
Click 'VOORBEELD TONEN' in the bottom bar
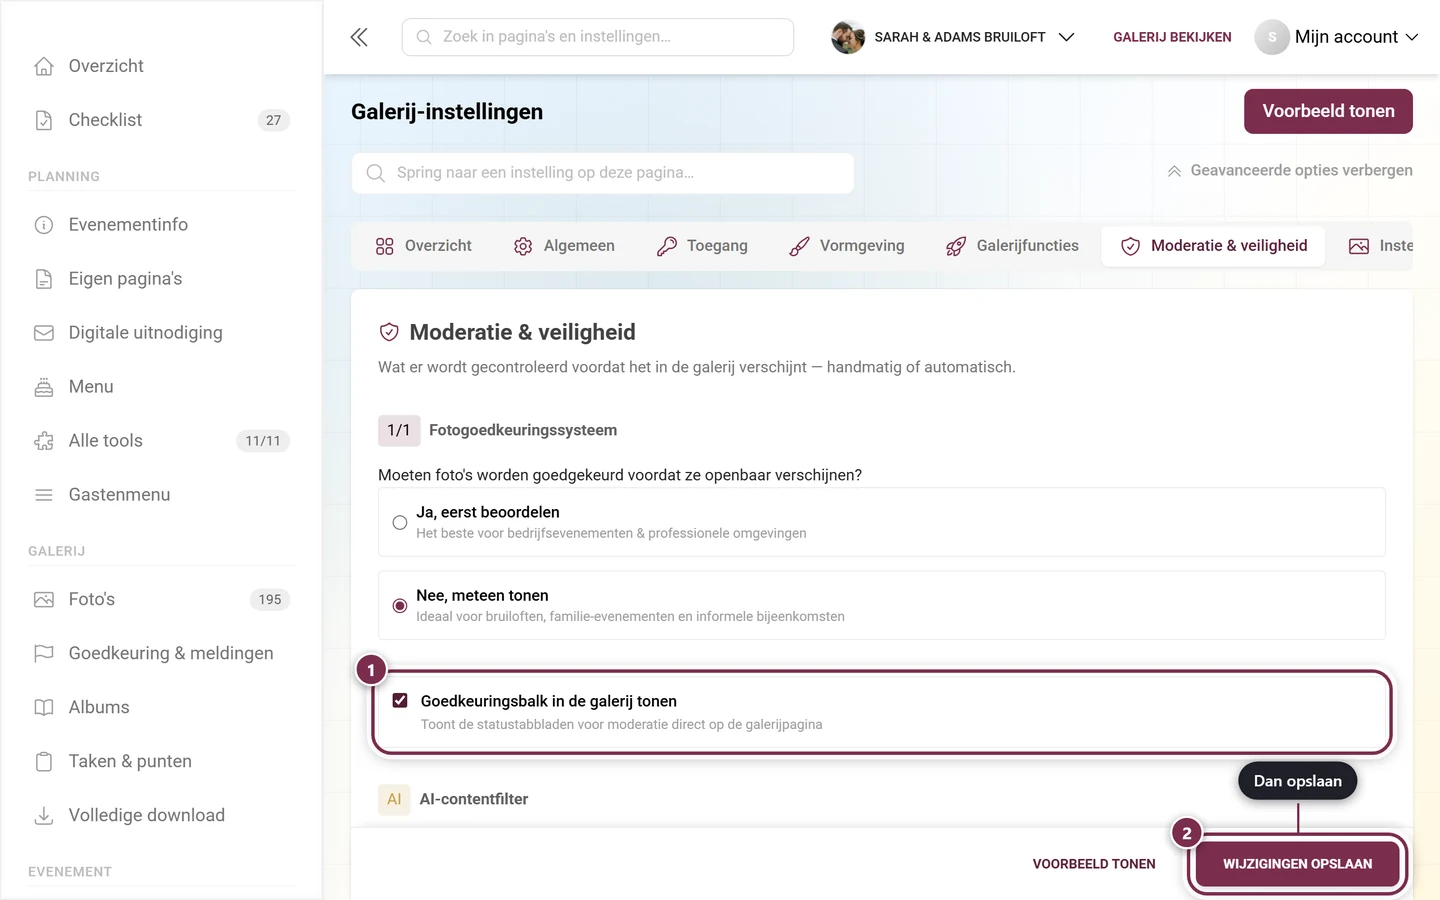[1094, 864]
